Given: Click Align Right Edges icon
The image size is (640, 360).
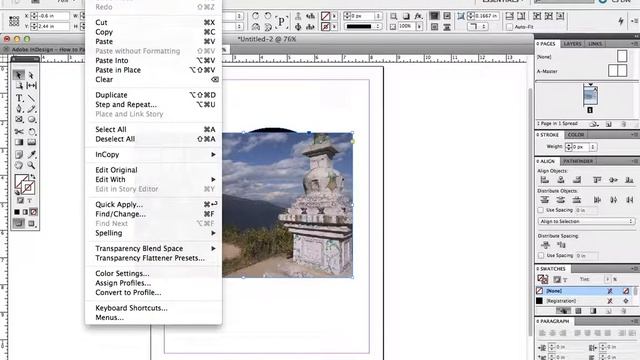Looking at the screenshot, I should [x=577, y=180].
